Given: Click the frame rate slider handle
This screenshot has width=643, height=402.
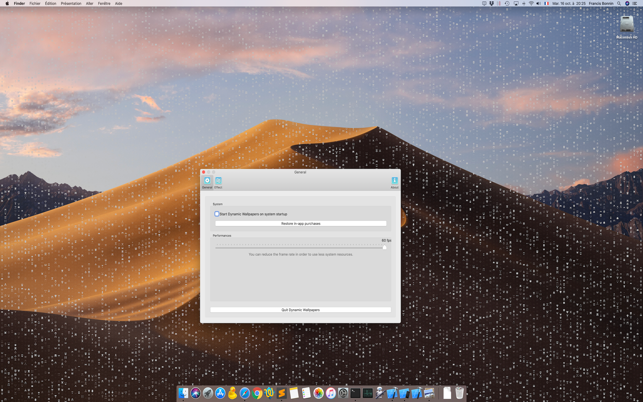Looking at the screenshot, I should (x=384, y=247).
